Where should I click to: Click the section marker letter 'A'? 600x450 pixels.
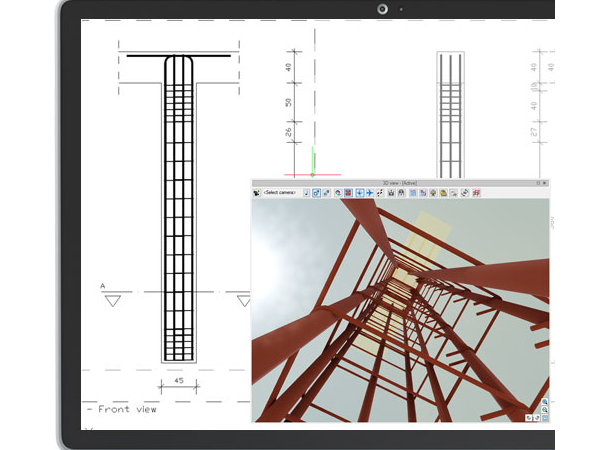pyautogui.click(x=103, y=286)
